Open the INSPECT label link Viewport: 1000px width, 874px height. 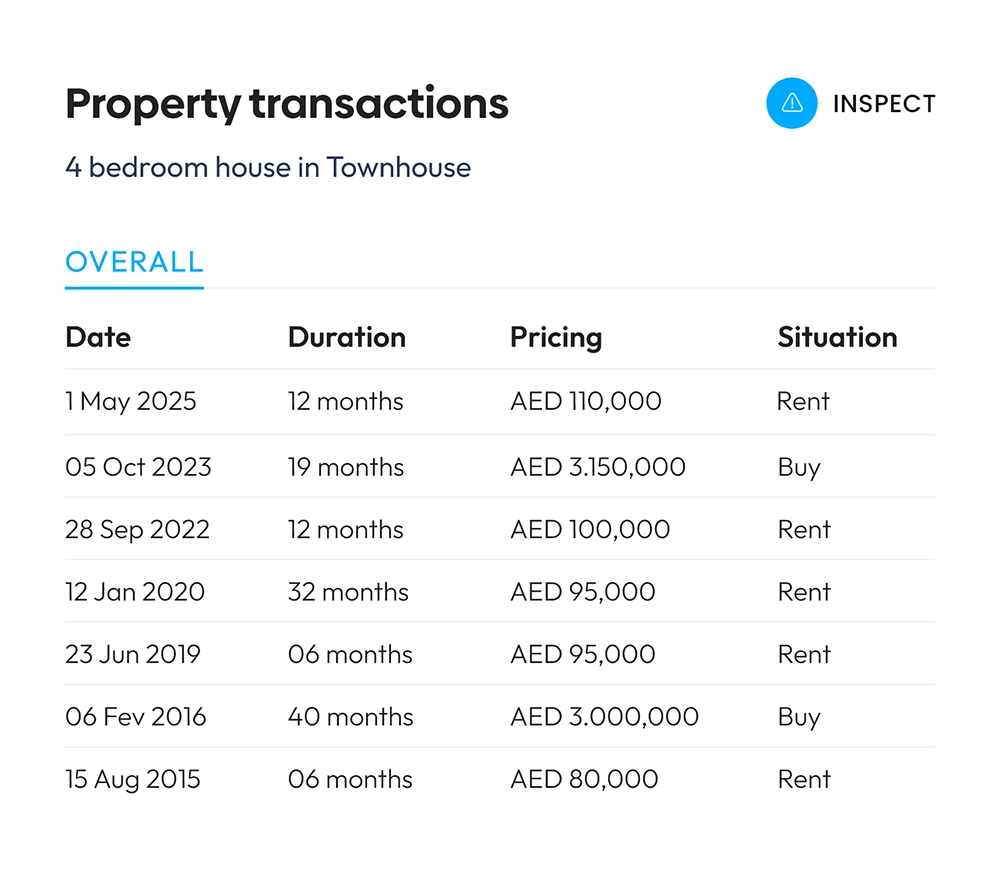click(884, 104)
